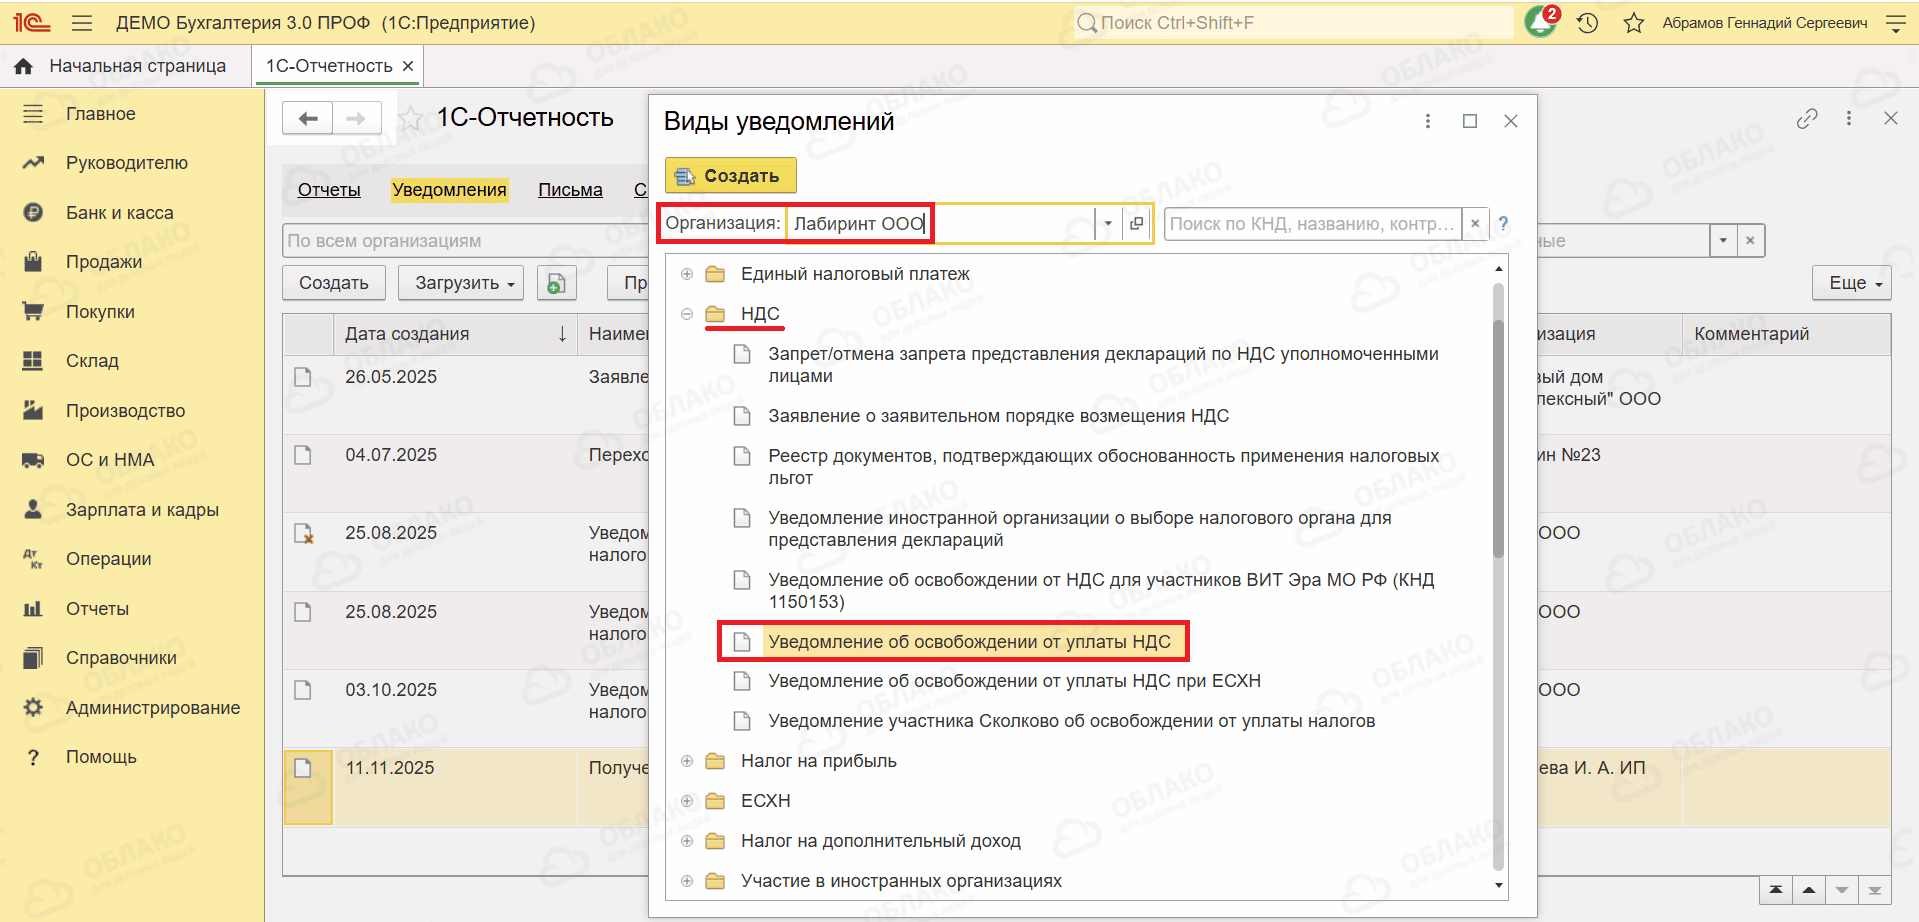1919x922 pixels.
Task: Click Создать button in the notifications list toolbar
Action: pyautogui.click(x=334, y=283)
